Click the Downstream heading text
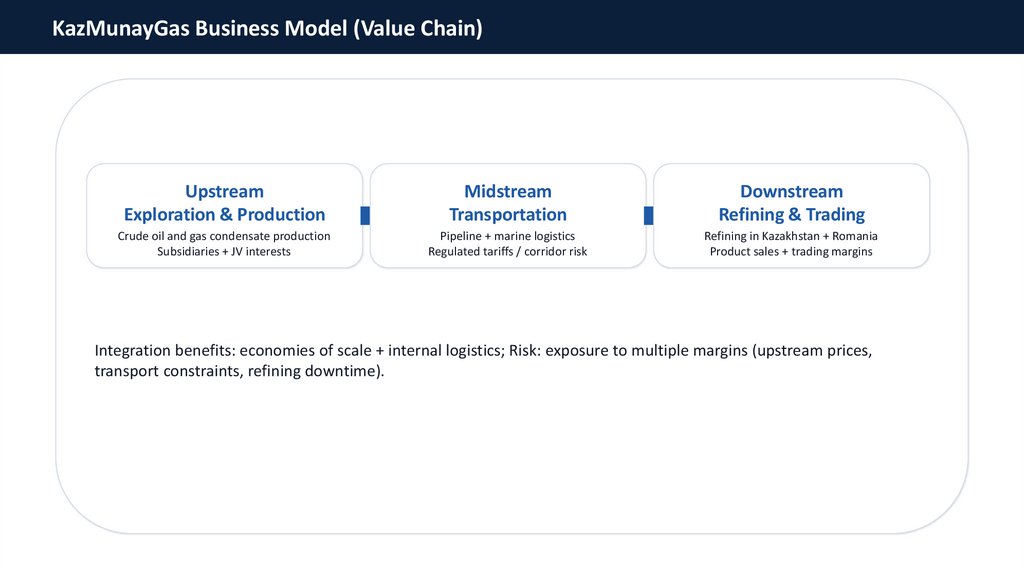 (791, 191)
